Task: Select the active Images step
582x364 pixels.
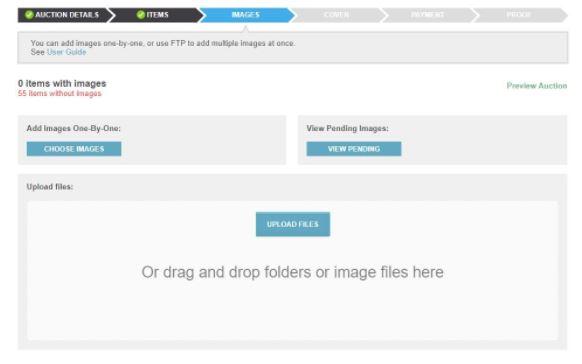Action: 246,15
